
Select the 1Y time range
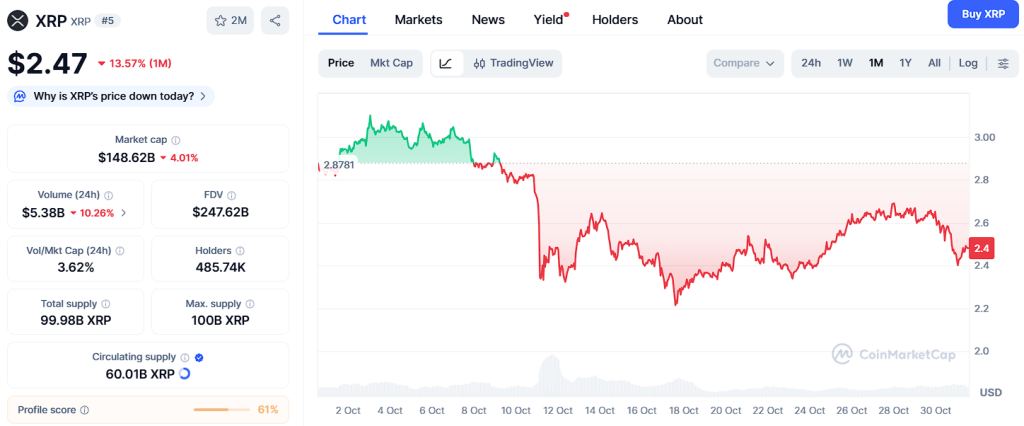pos(905,63)
